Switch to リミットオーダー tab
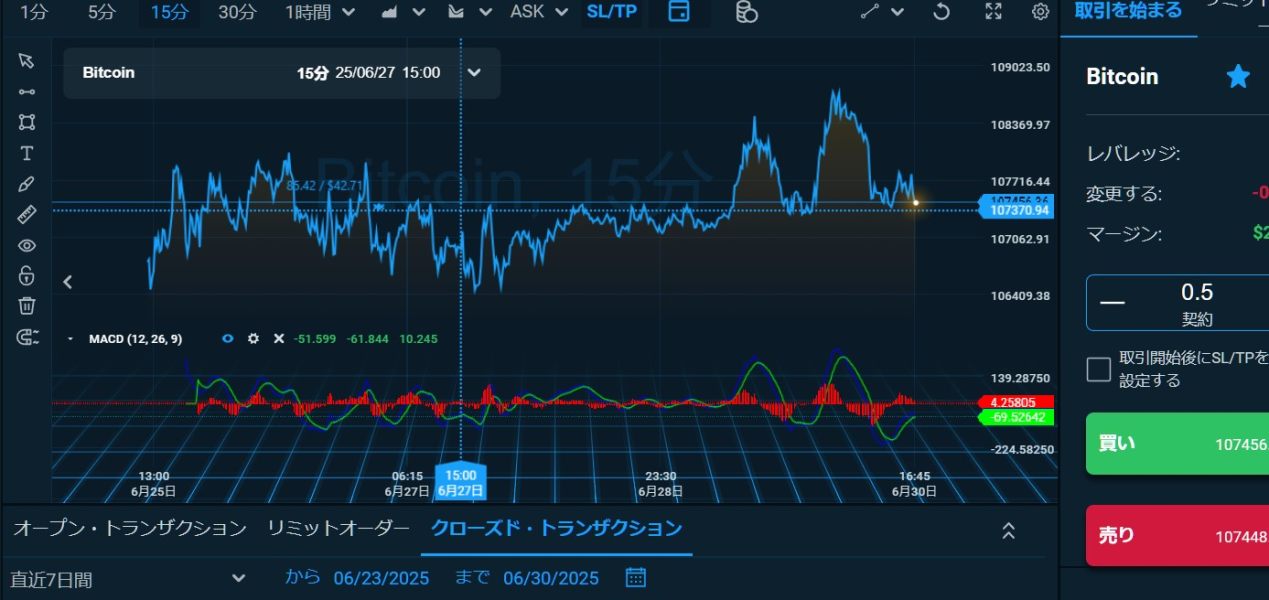The height and width of the screenshot is (600, 1269). pos(338,528)
